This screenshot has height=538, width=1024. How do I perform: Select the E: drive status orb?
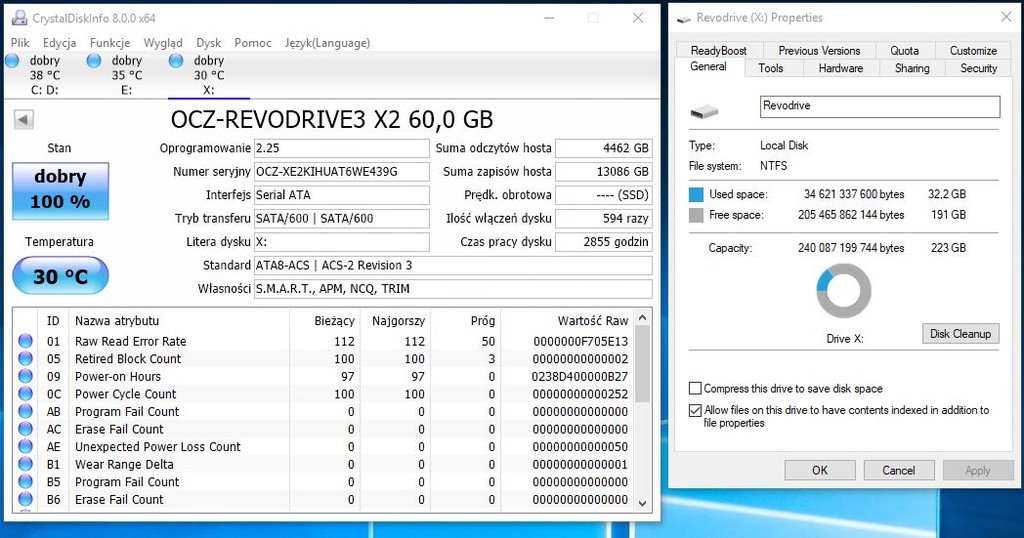[94, 61]
